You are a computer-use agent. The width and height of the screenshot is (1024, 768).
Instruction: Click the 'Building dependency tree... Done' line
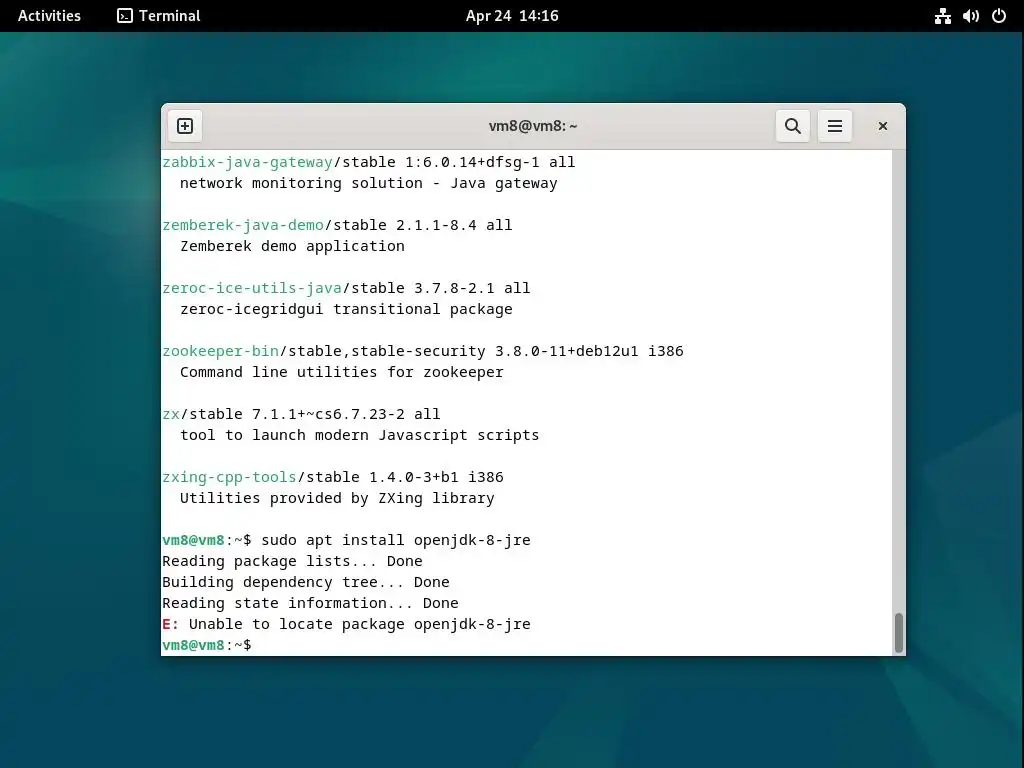[x=306, y=582]
